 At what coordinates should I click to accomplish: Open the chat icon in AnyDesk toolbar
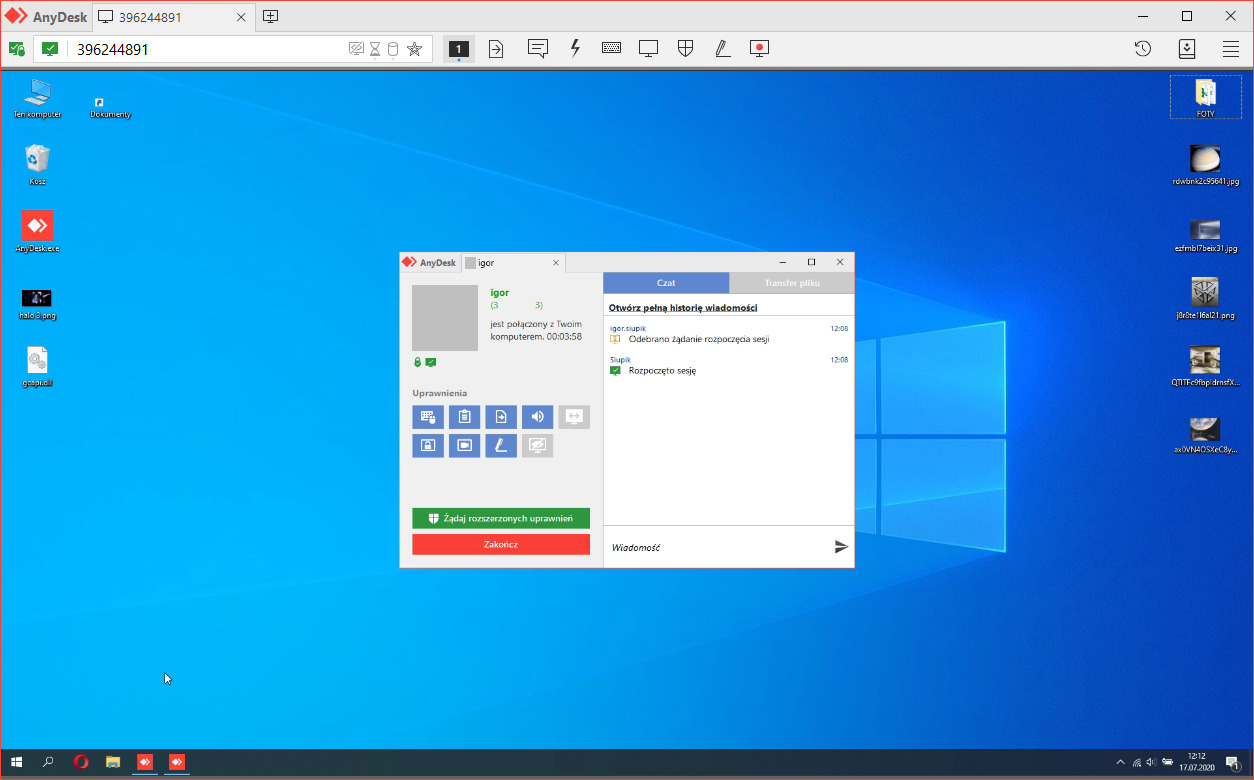538,48
